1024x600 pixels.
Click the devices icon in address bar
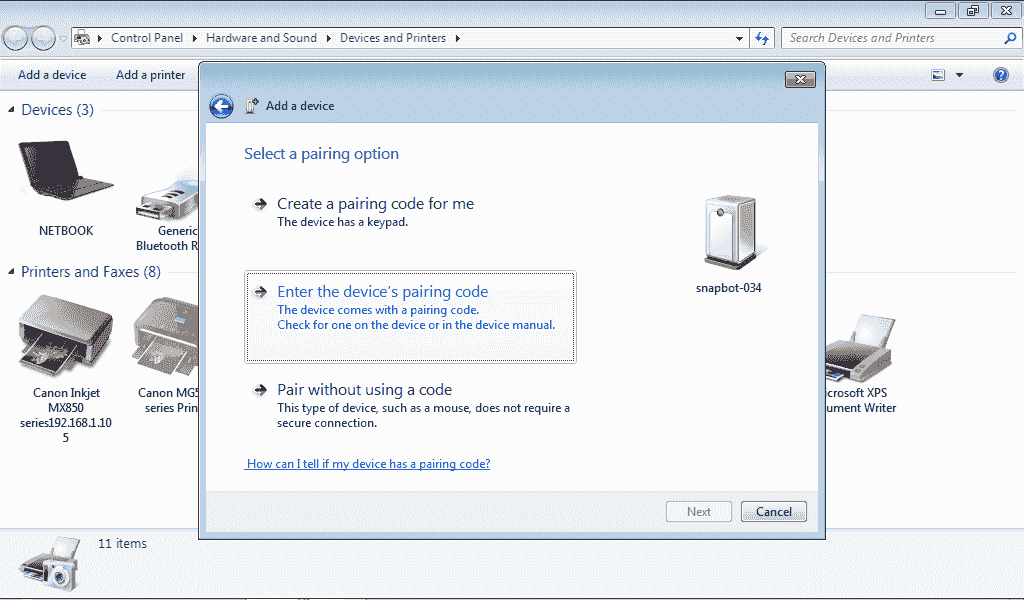[82, 38]
